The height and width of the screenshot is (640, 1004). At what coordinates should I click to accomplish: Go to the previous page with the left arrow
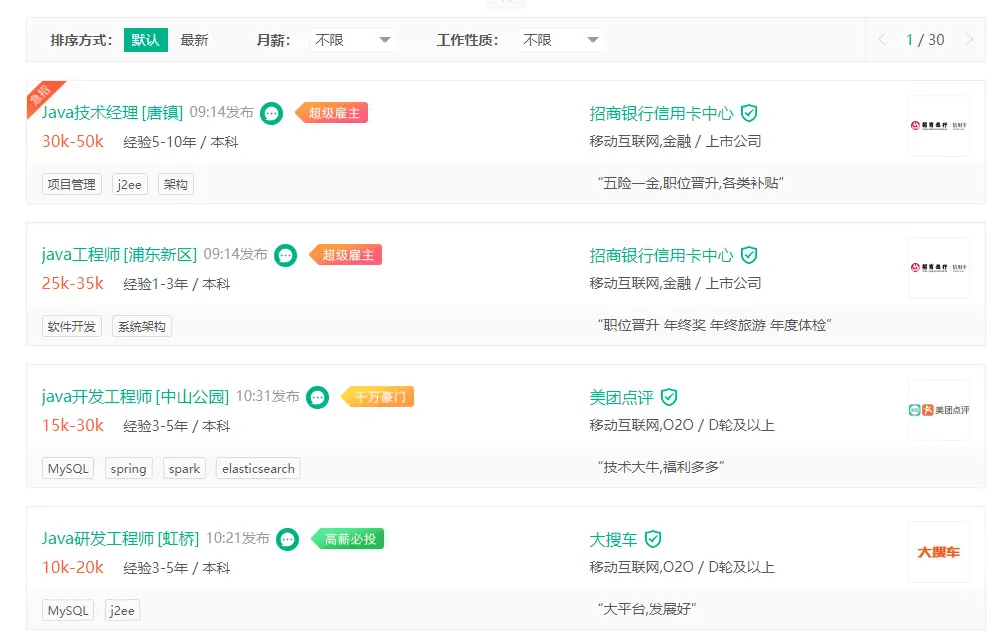click(x=882, y=40)
